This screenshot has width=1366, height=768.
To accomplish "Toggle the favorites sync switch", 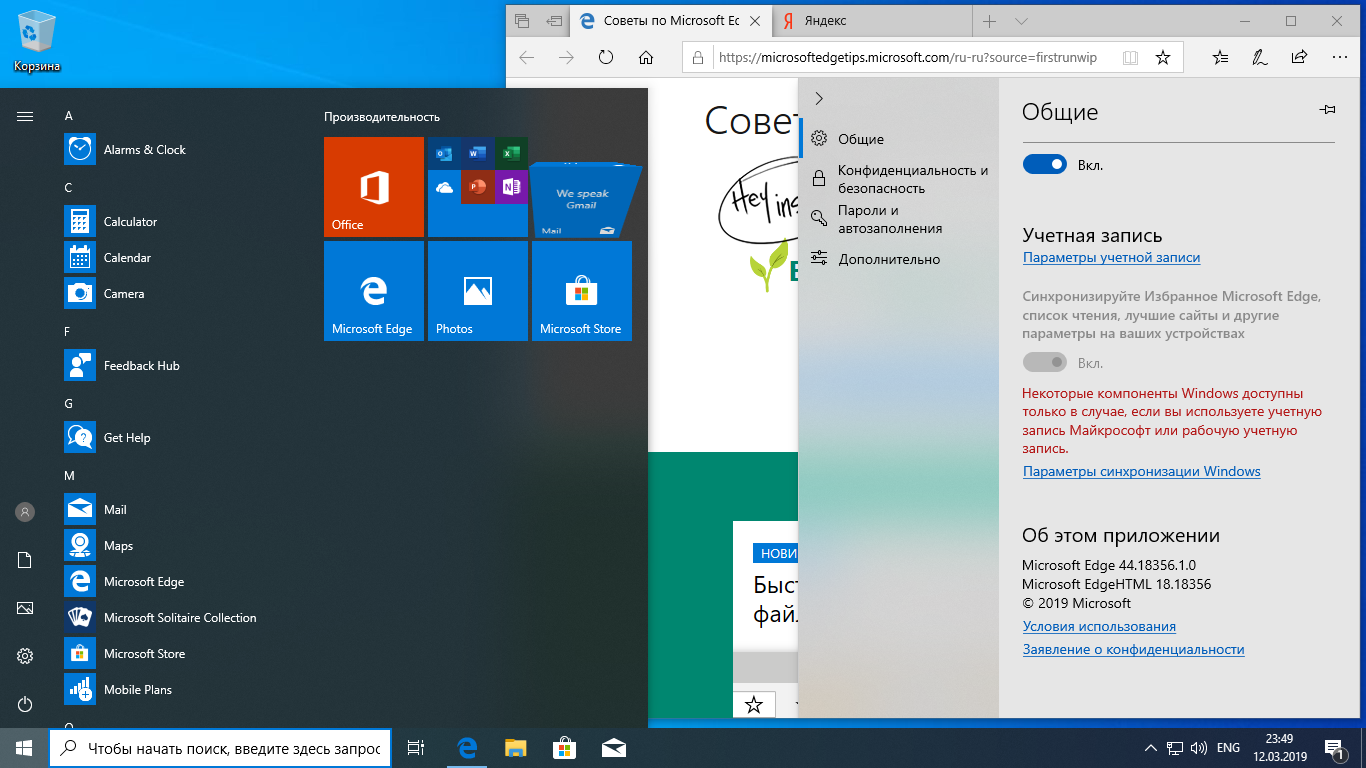I will [x=1045, y=363].
